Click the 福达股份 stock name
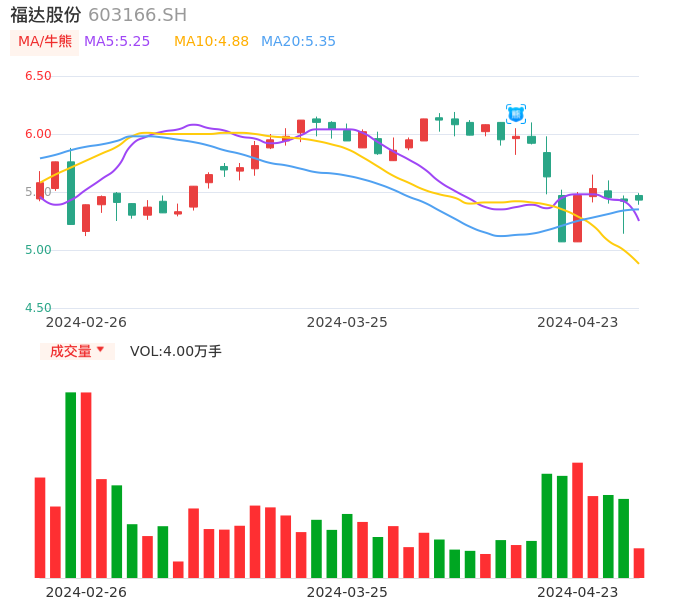Screen dimensions: 686x606 coord(46,15)
